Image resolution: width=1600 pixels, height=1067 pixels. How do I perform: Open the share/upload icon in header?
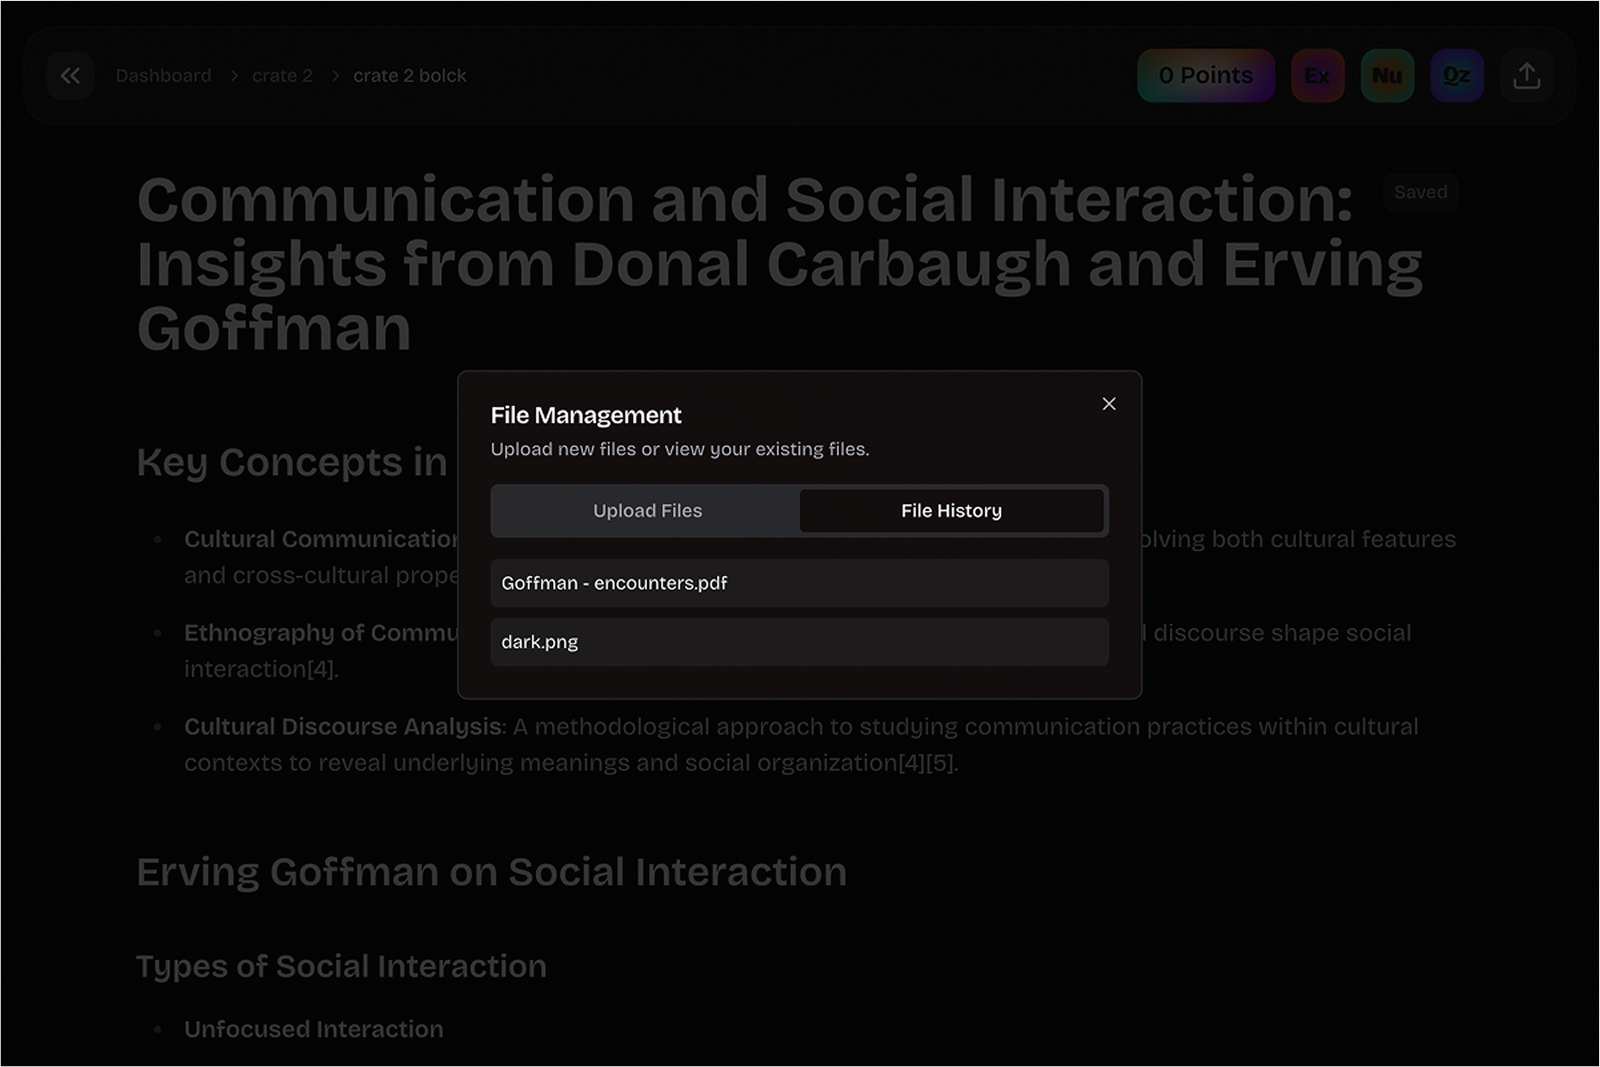click(x=1526, y=76)
